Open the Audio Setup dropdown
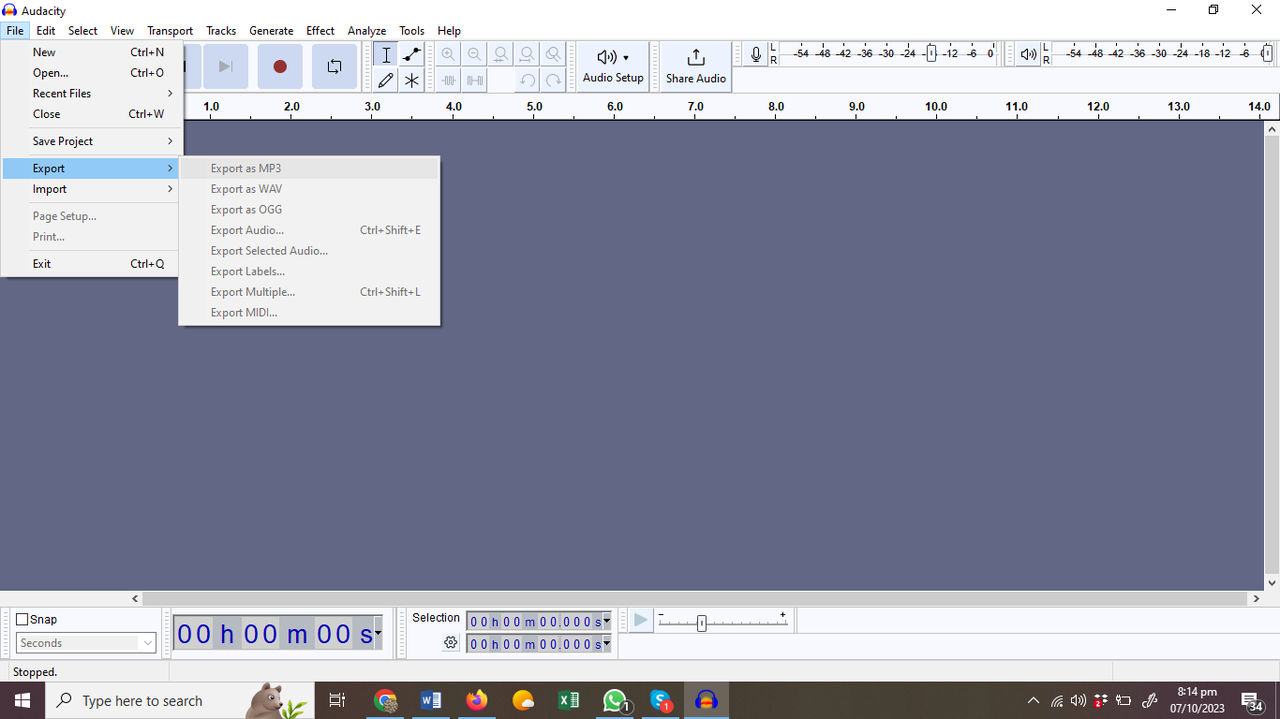 point(613,66)
